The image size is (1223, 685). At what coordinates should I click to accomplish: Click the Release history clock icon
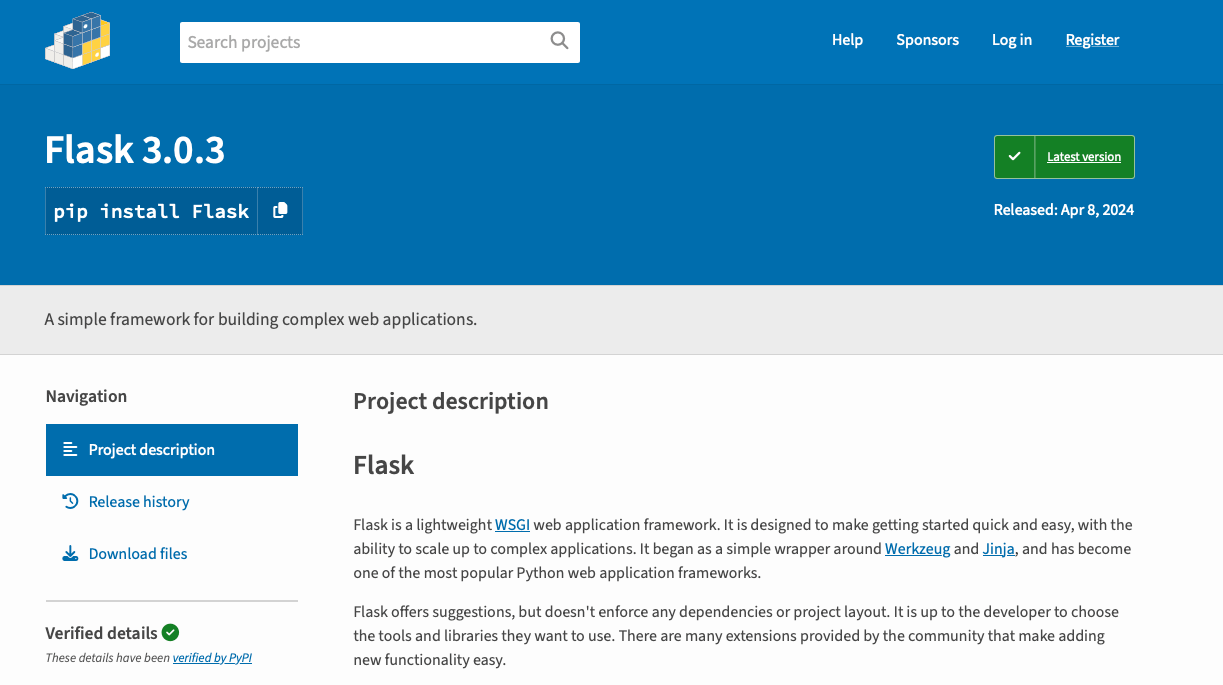tap(70, 501)
